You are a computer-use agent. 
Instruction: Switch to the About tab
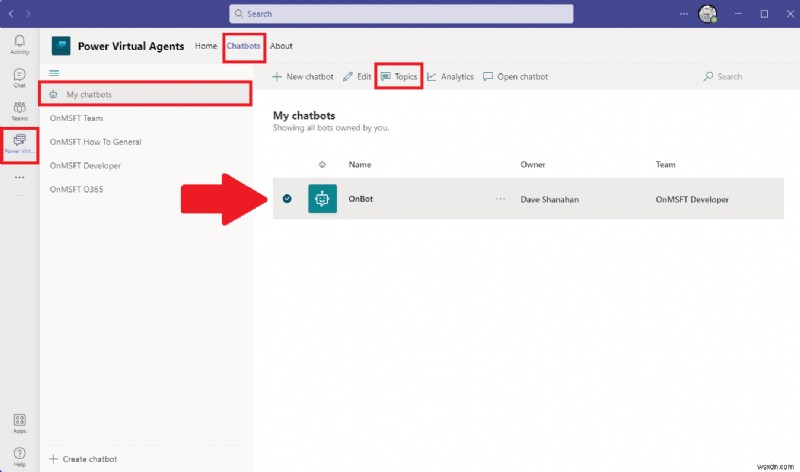281,46
